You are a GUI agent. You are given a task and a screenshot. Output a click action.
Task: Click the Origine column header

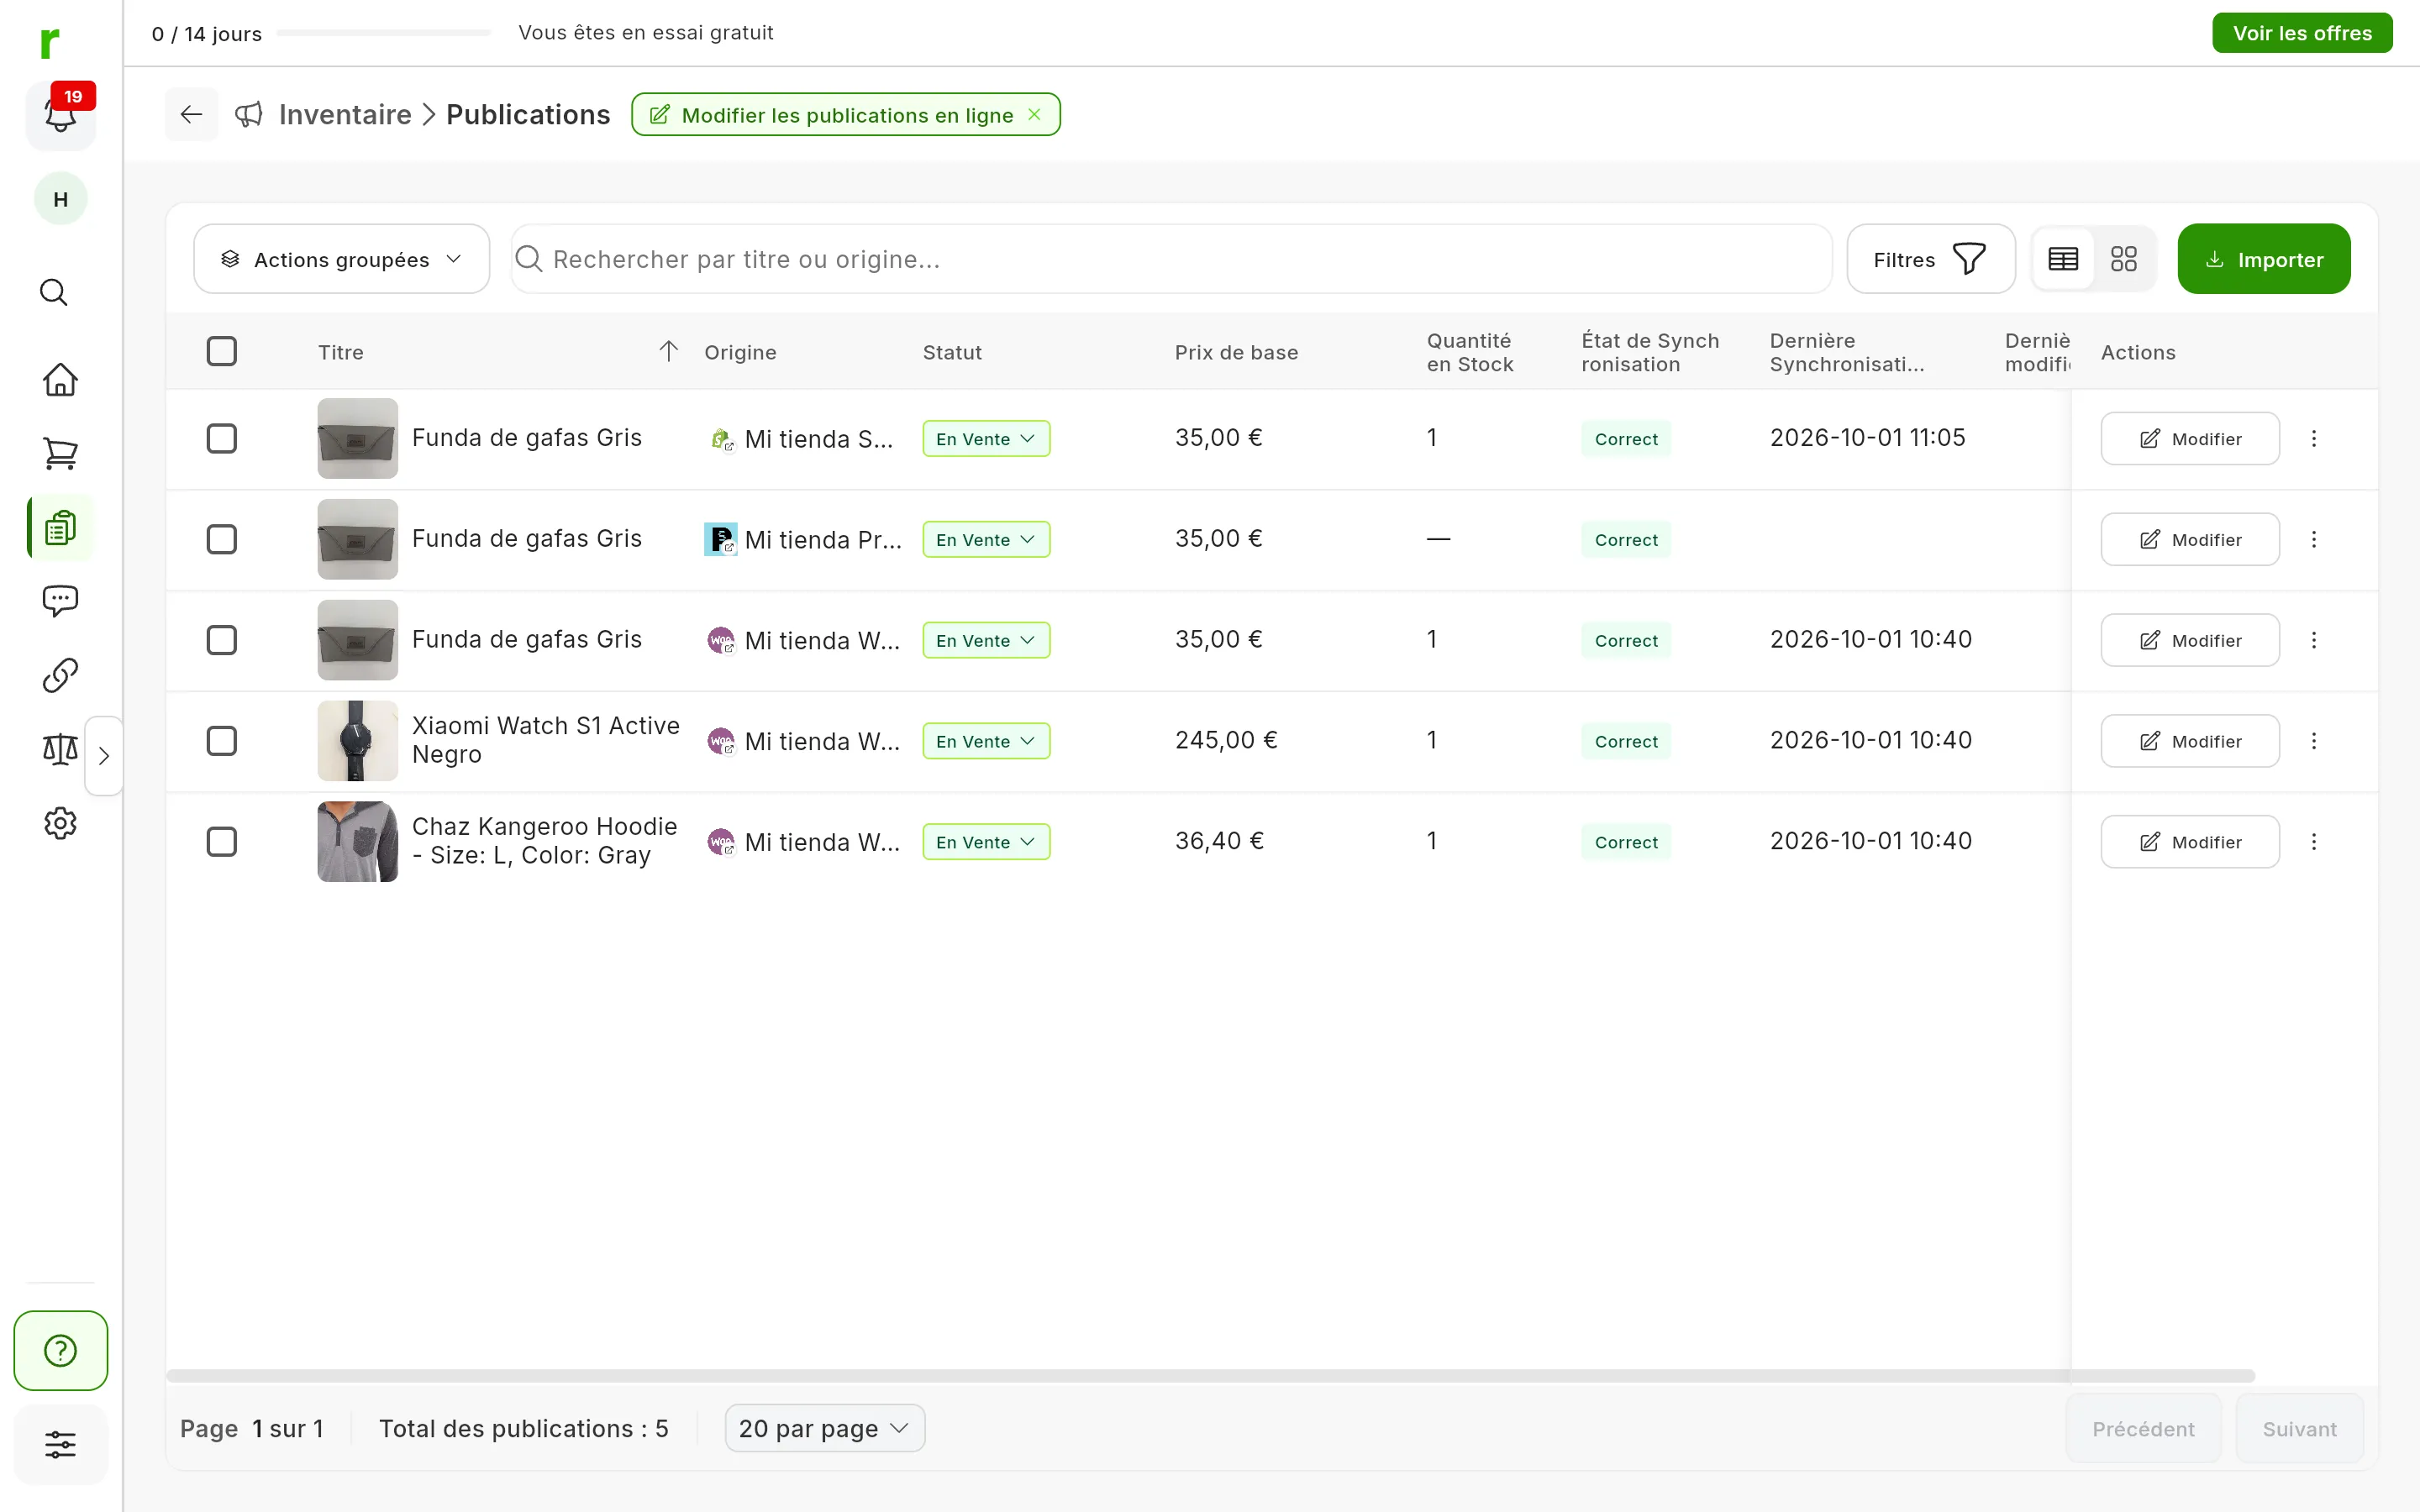click(x=740, y=352)
